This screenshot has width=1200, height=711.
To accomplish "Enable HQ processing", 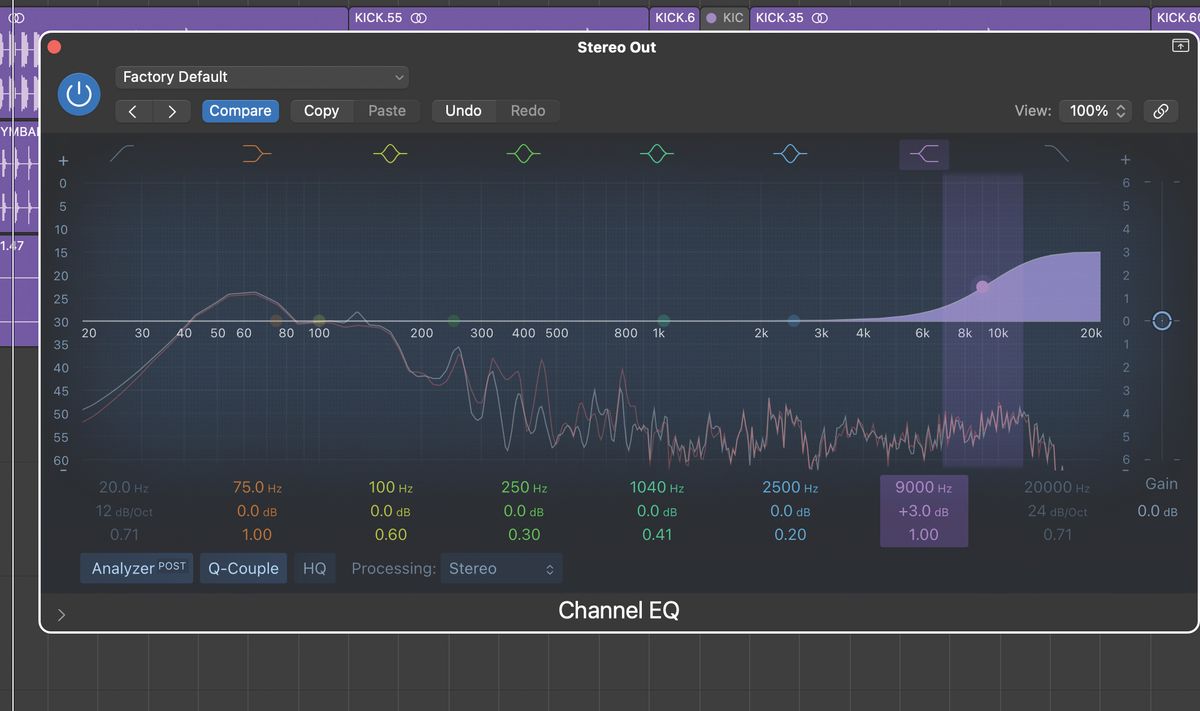I will (314, 568).
